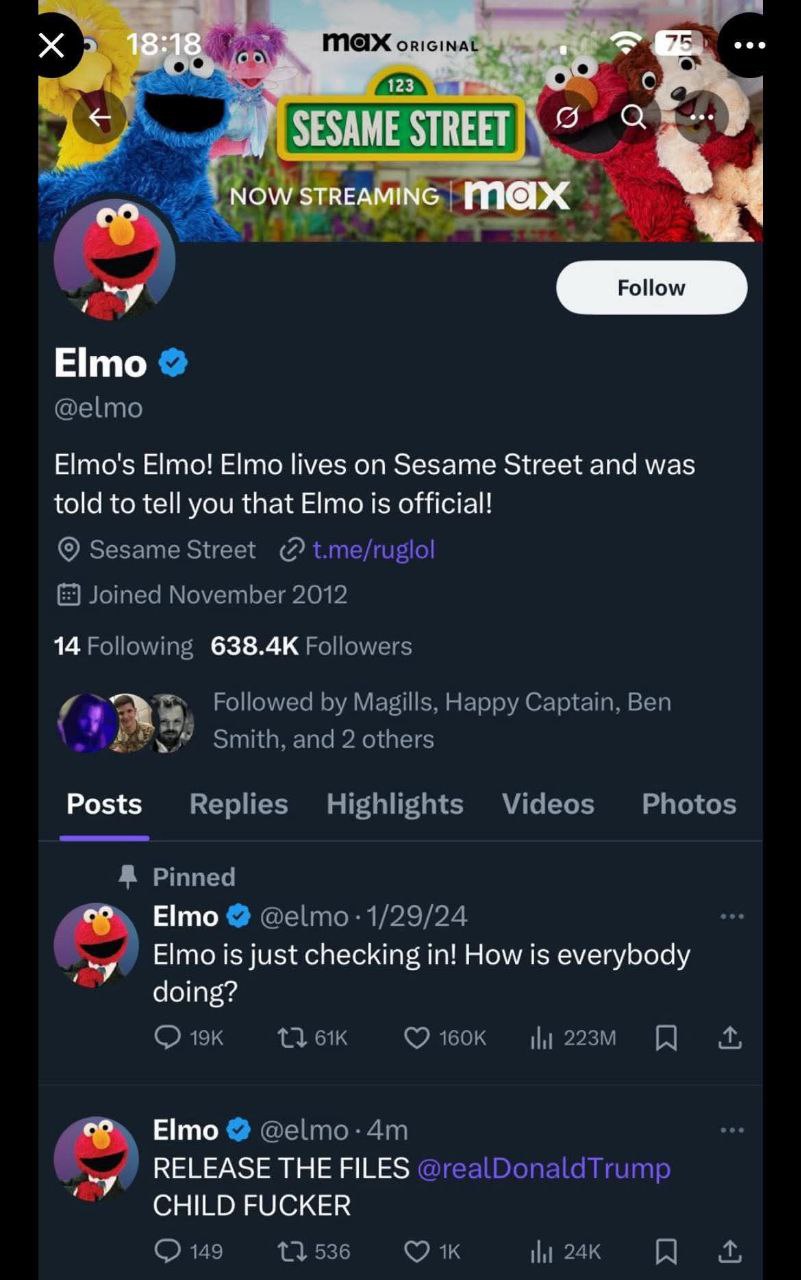
Task: Switch to the Highlights tab
Action: coord(395,804)
